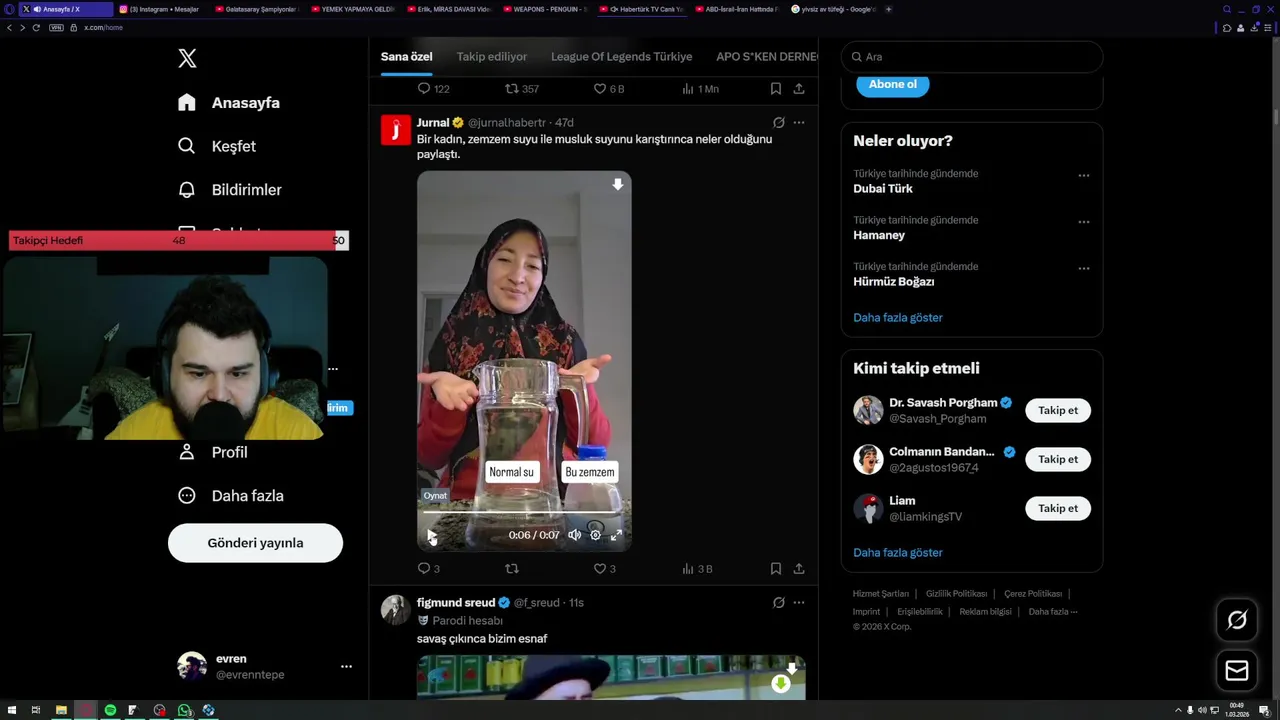1280x720 pixels.
Task: Click Gönderi yayınla button
Action: [x=255, y=543]
